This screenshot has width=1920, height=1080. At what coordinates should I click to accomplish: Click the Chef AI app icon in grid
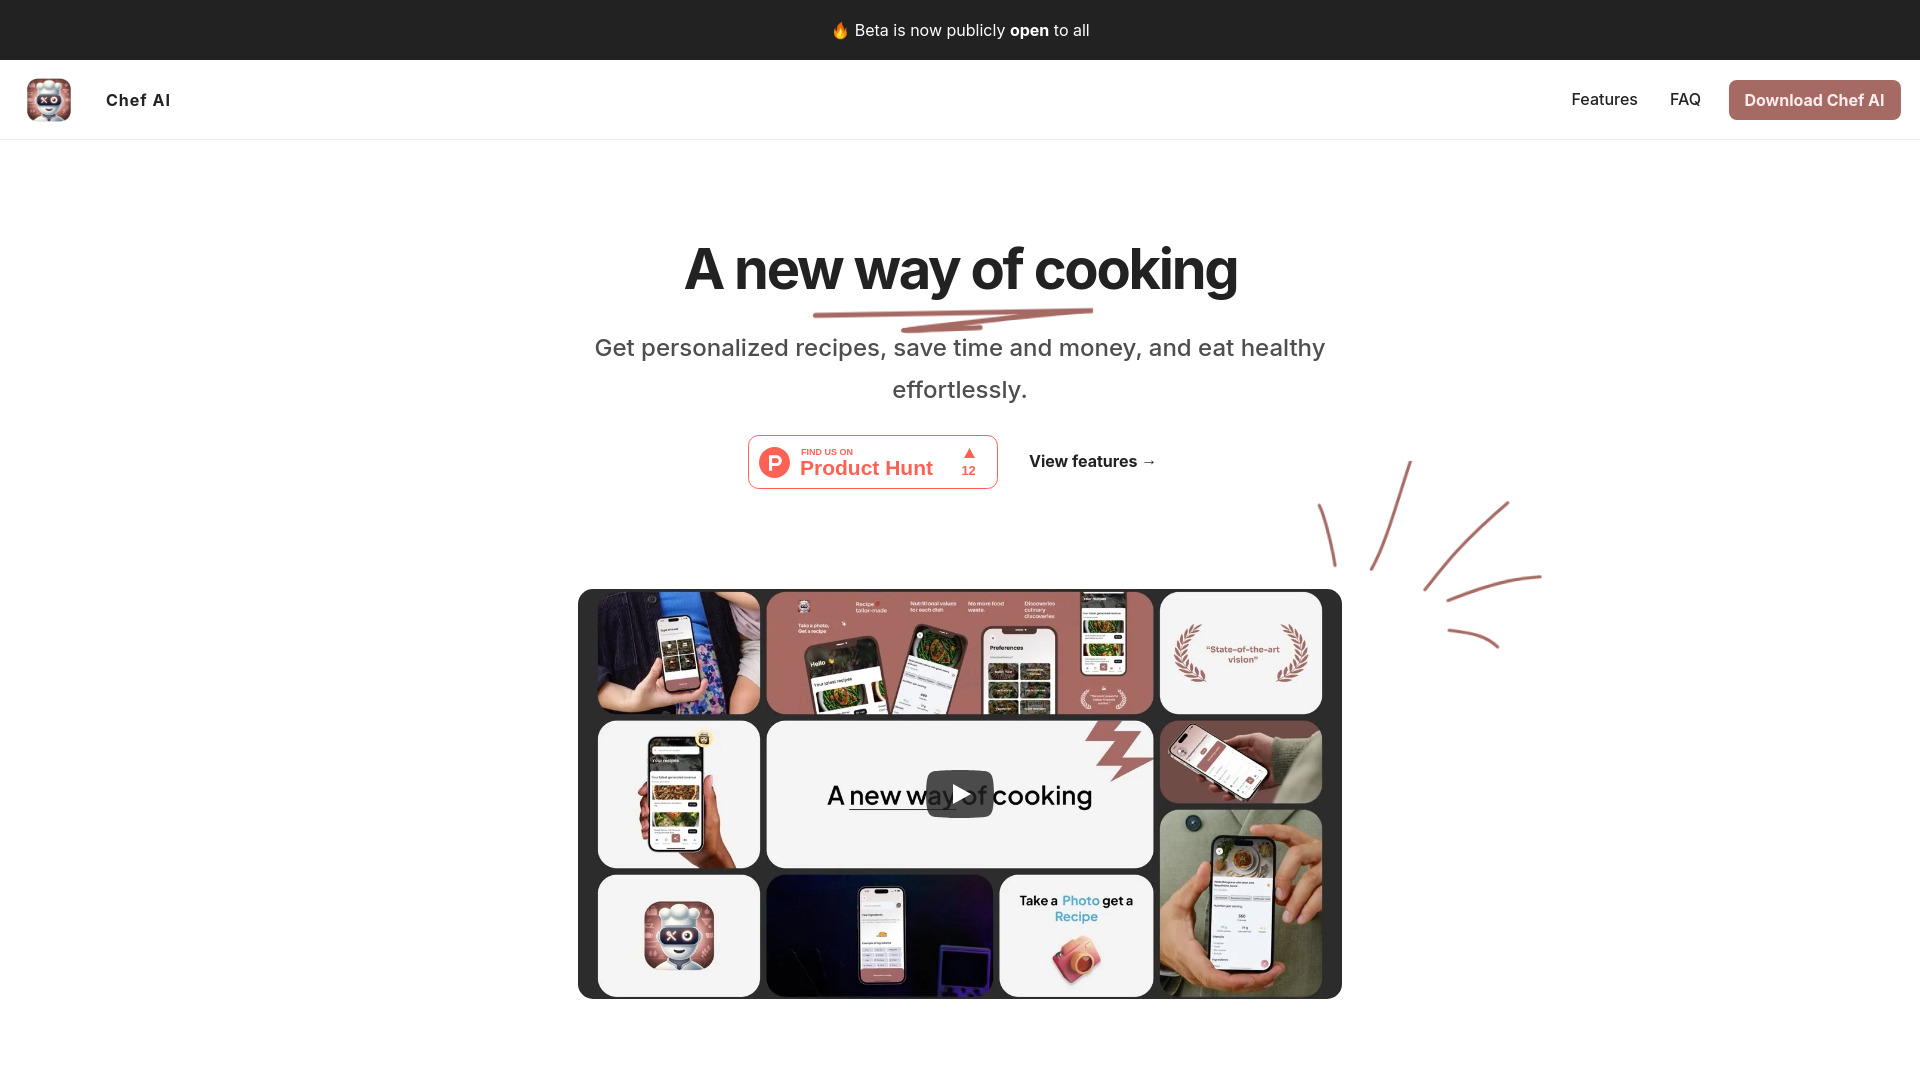coord(678,936)
